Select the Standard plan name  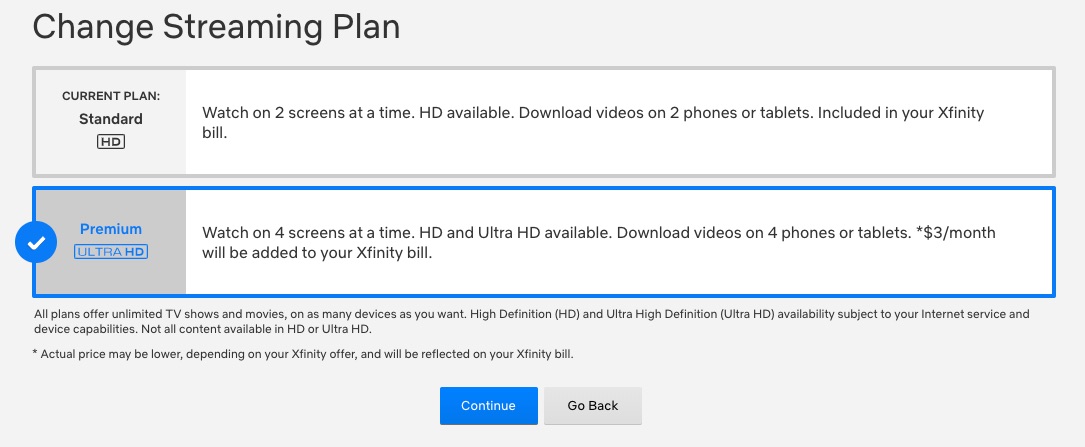[x=111, y=119]
